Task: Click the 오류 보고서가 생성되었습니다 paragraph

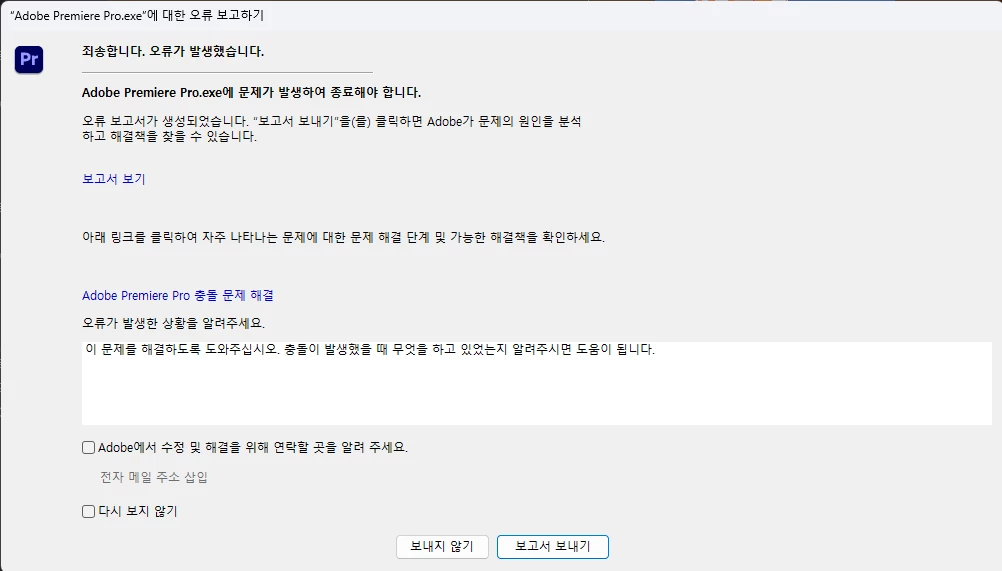Action: (x=332, y=128)
